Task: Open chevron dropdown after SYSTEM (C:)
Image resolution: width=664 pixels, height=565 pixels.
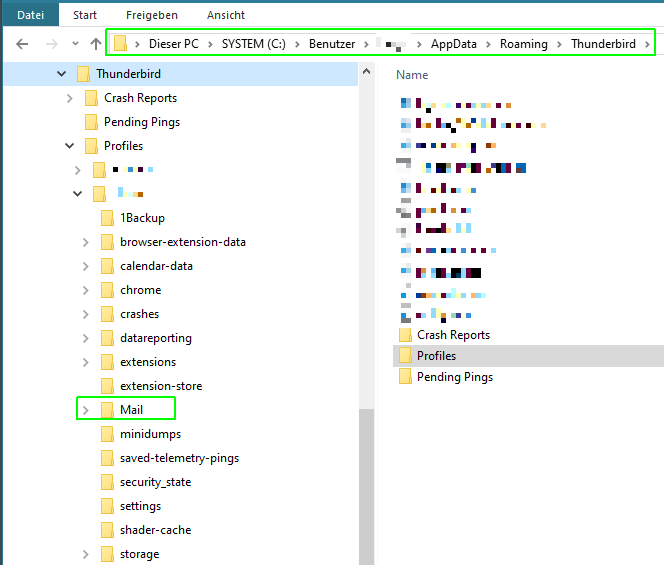Action: (x=297, y=44)
